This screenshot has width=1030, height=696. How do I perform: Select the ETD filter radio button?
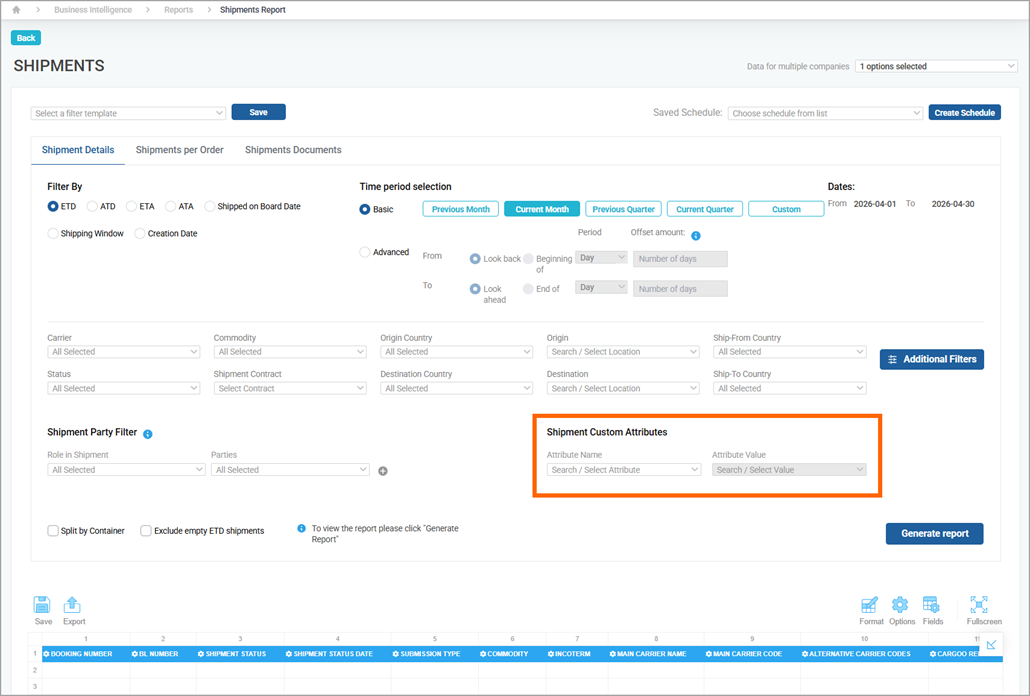(x=53, y=206)
